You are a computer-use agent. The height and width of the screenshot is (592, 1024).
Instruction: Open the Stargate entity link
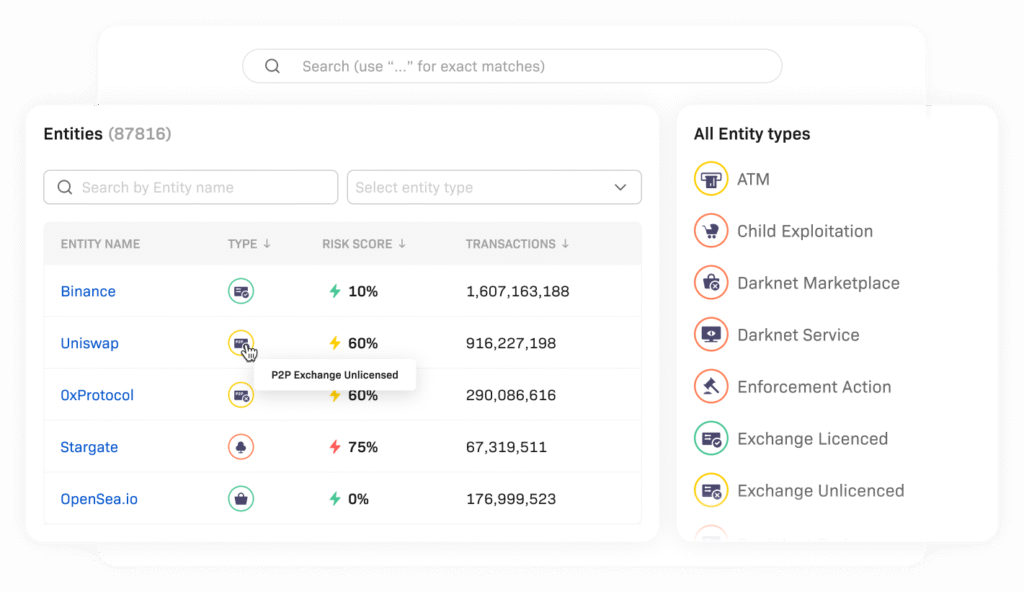point(89,447)
